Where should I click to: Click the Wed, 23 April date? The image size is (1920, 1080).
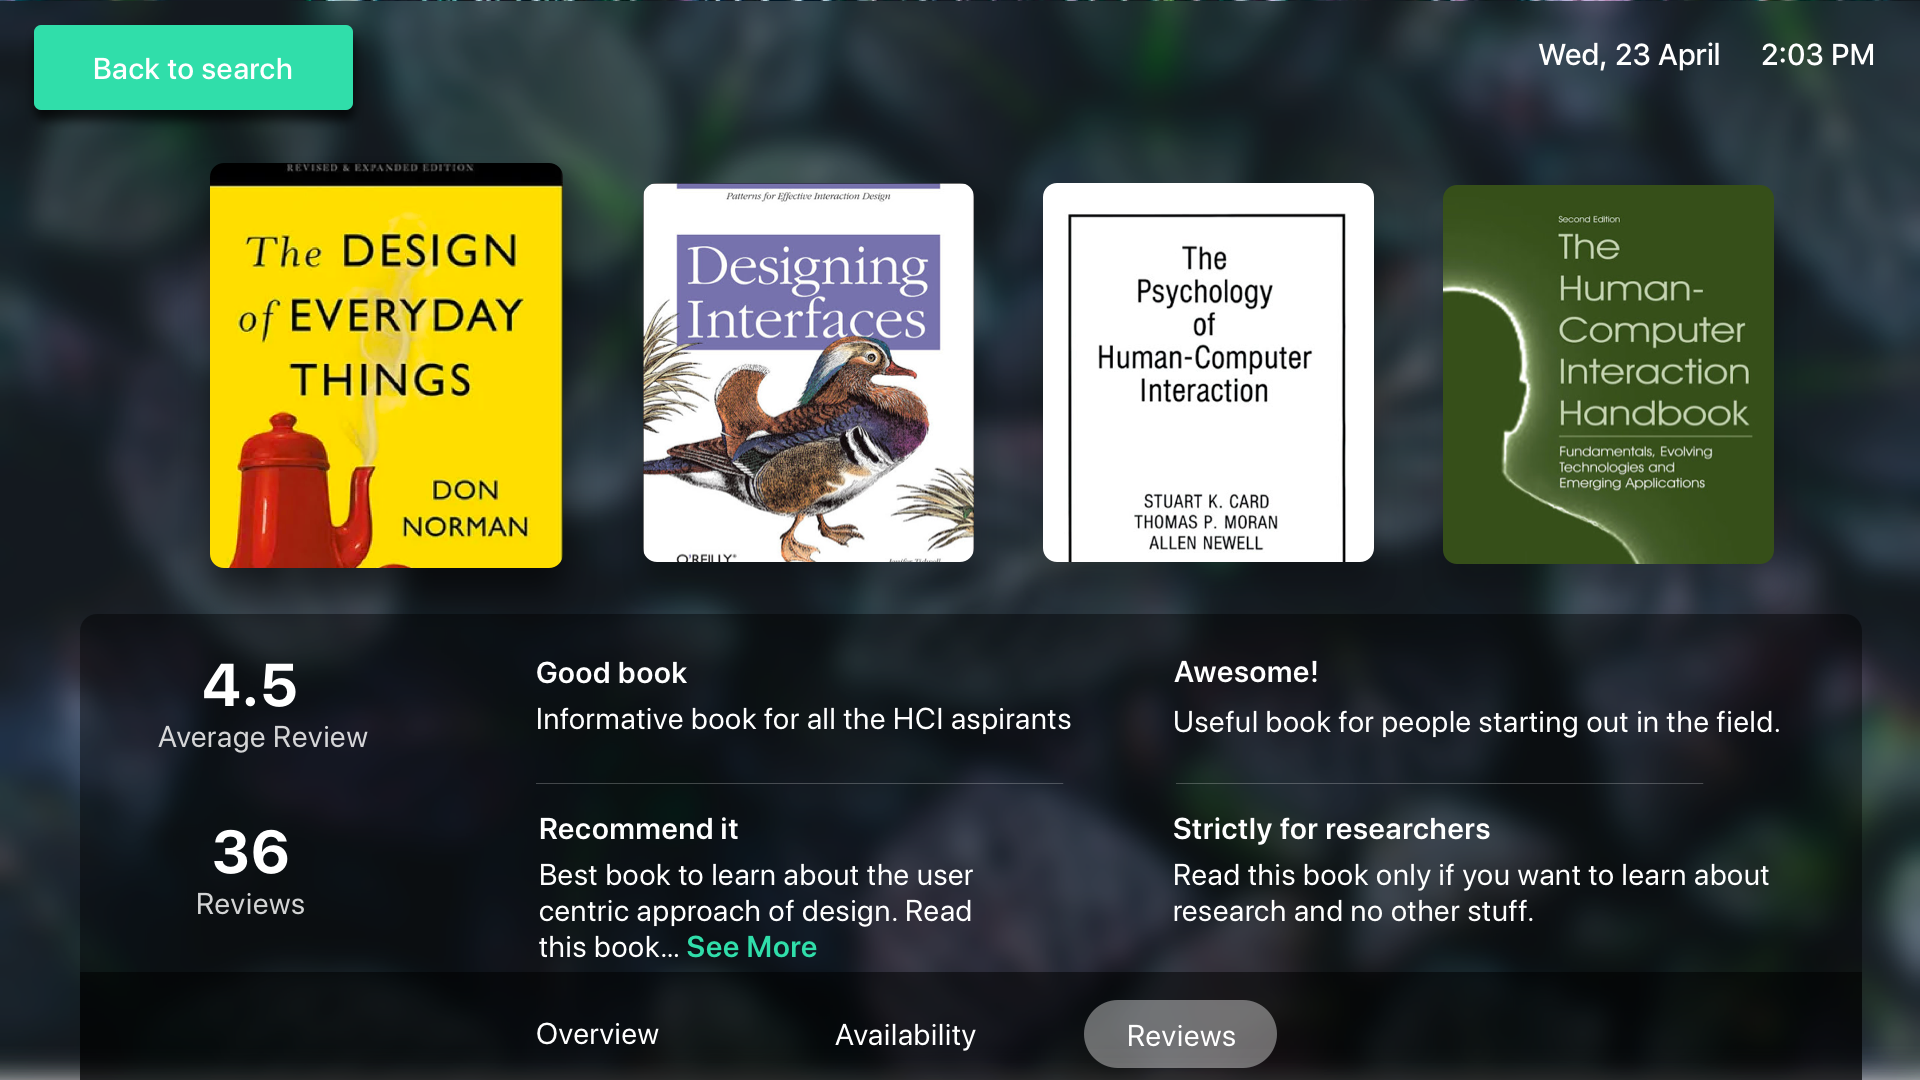pyautogui.click(x=1629, y=55)
